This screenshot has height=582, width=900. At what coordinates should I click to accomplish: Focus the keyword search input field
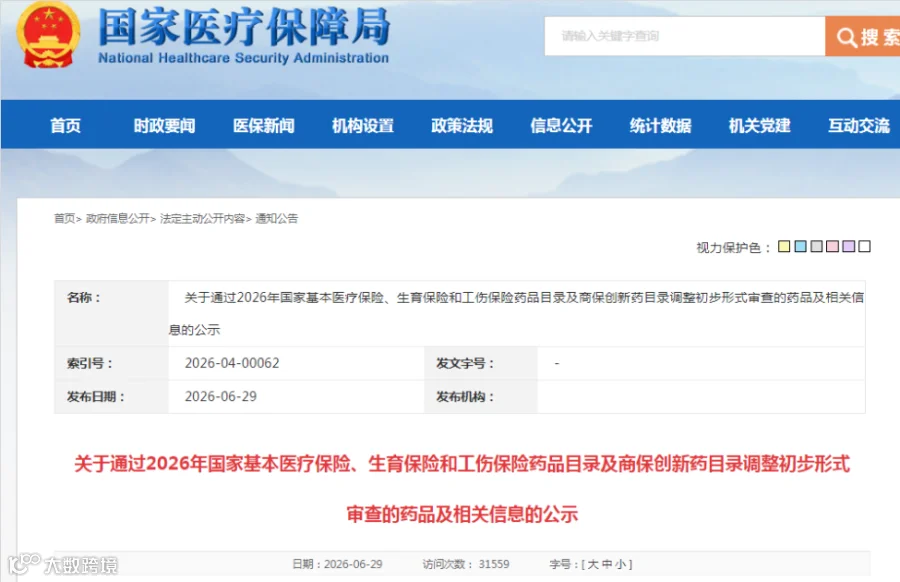pyautogui.click(x=685, y=36)
